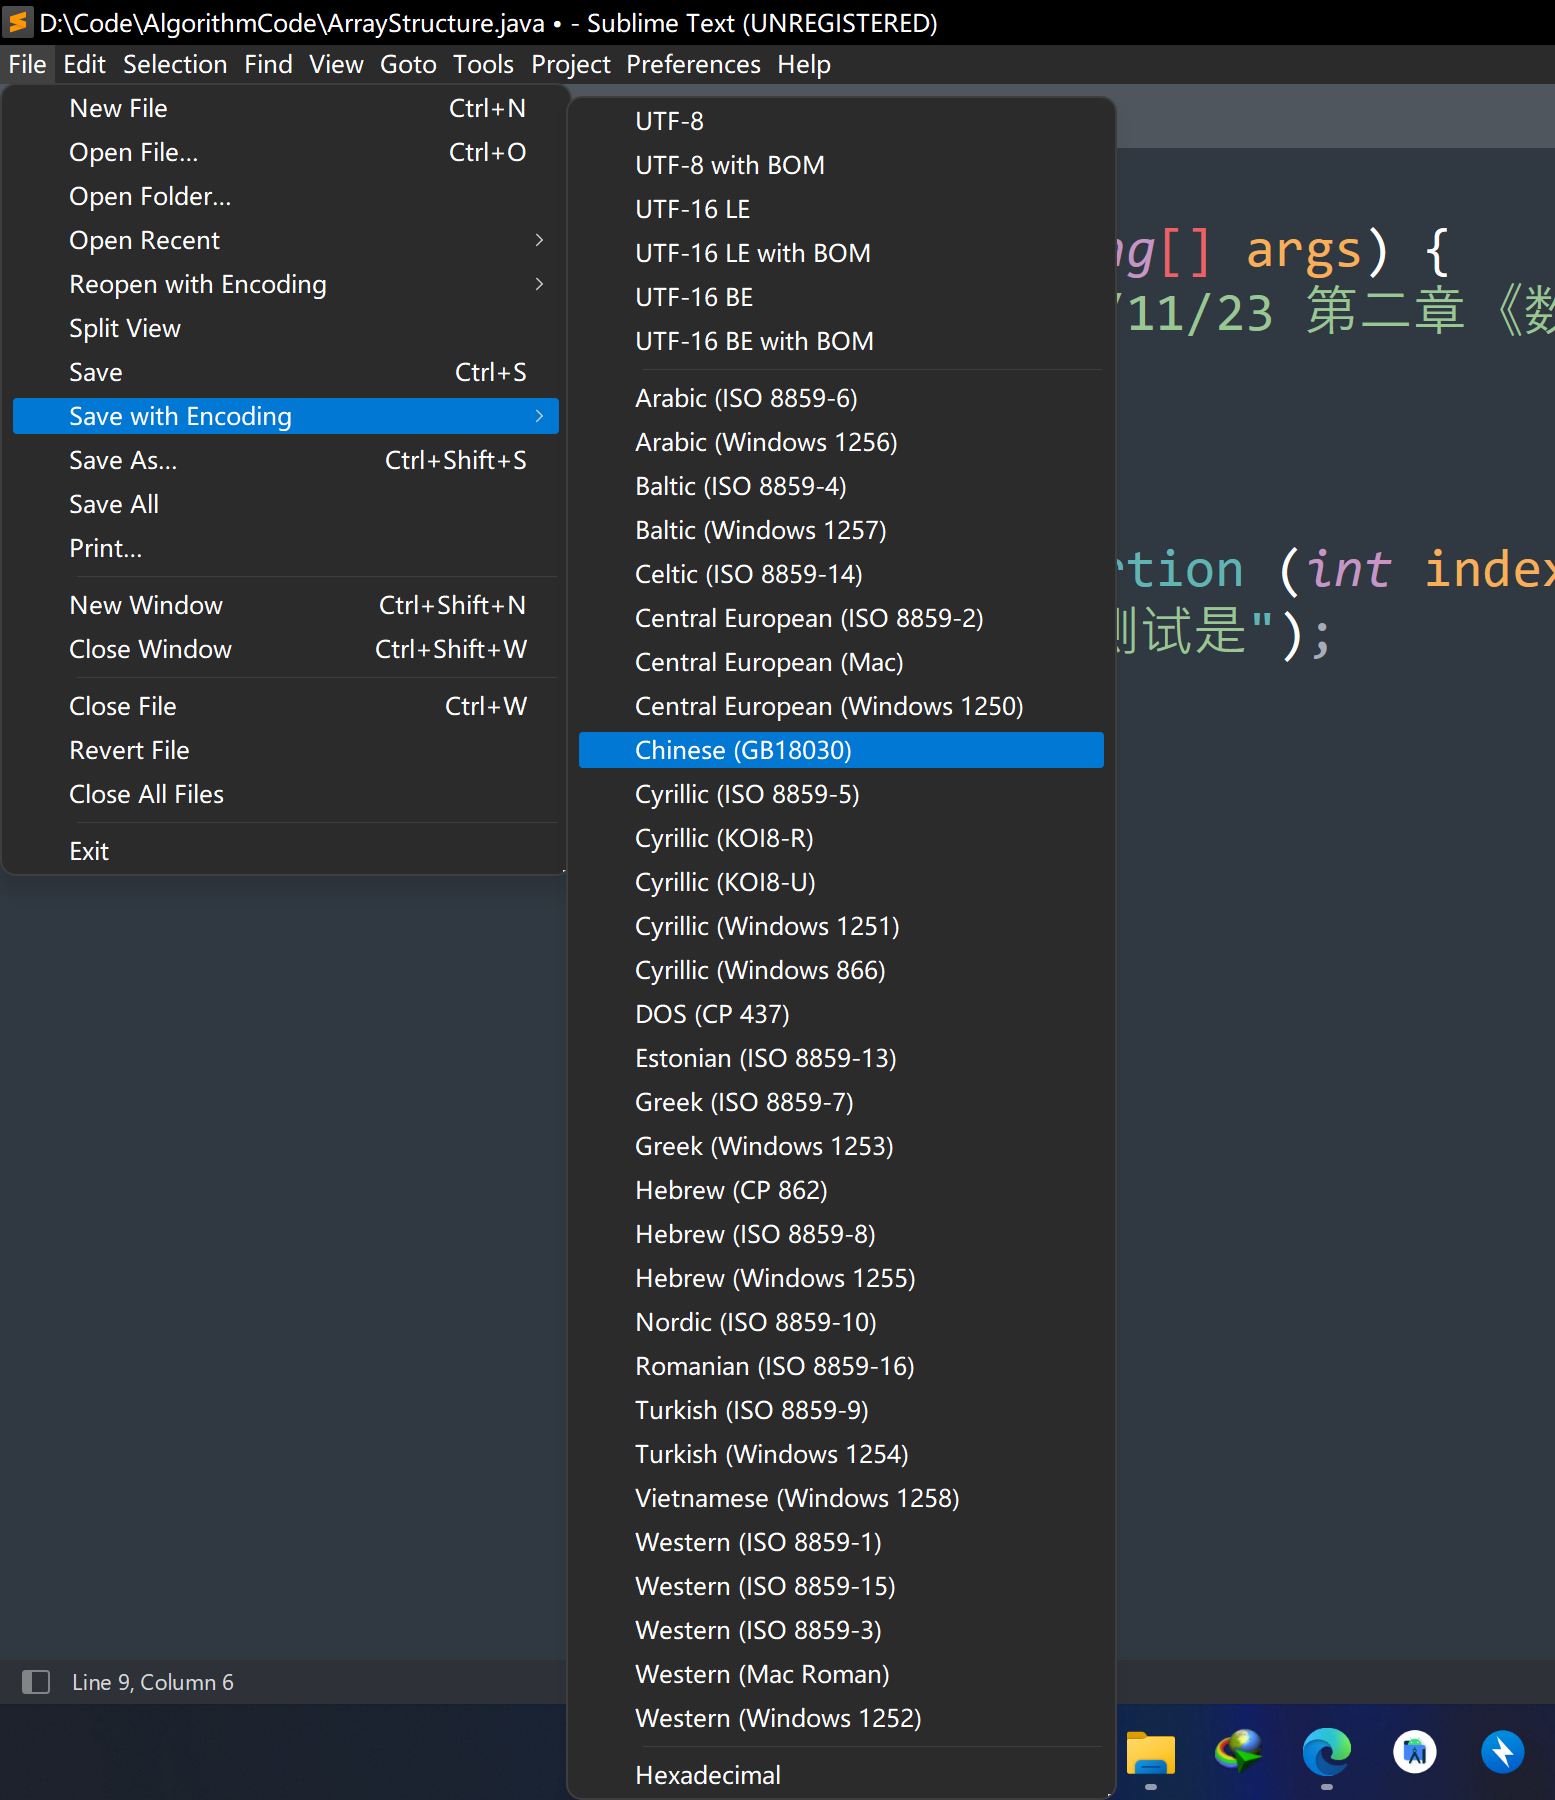Open the Selection menu
Viewport: 1555px width, 1800px height.
(175, 64)
